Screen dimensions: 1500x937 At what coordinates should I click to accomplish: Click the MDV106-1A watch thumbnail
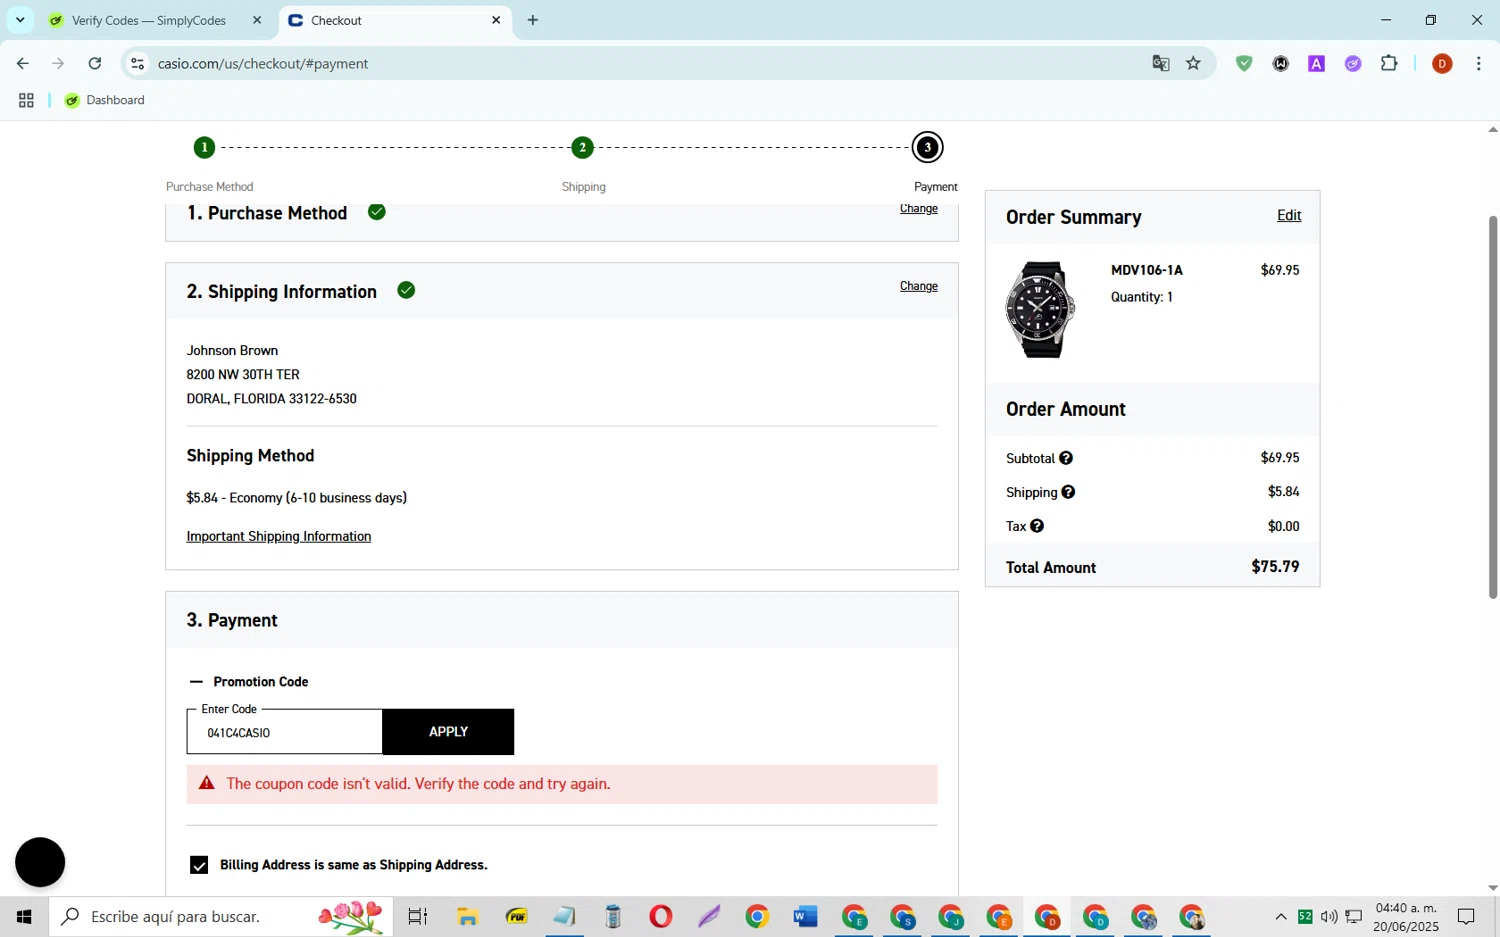(1041, 310)
